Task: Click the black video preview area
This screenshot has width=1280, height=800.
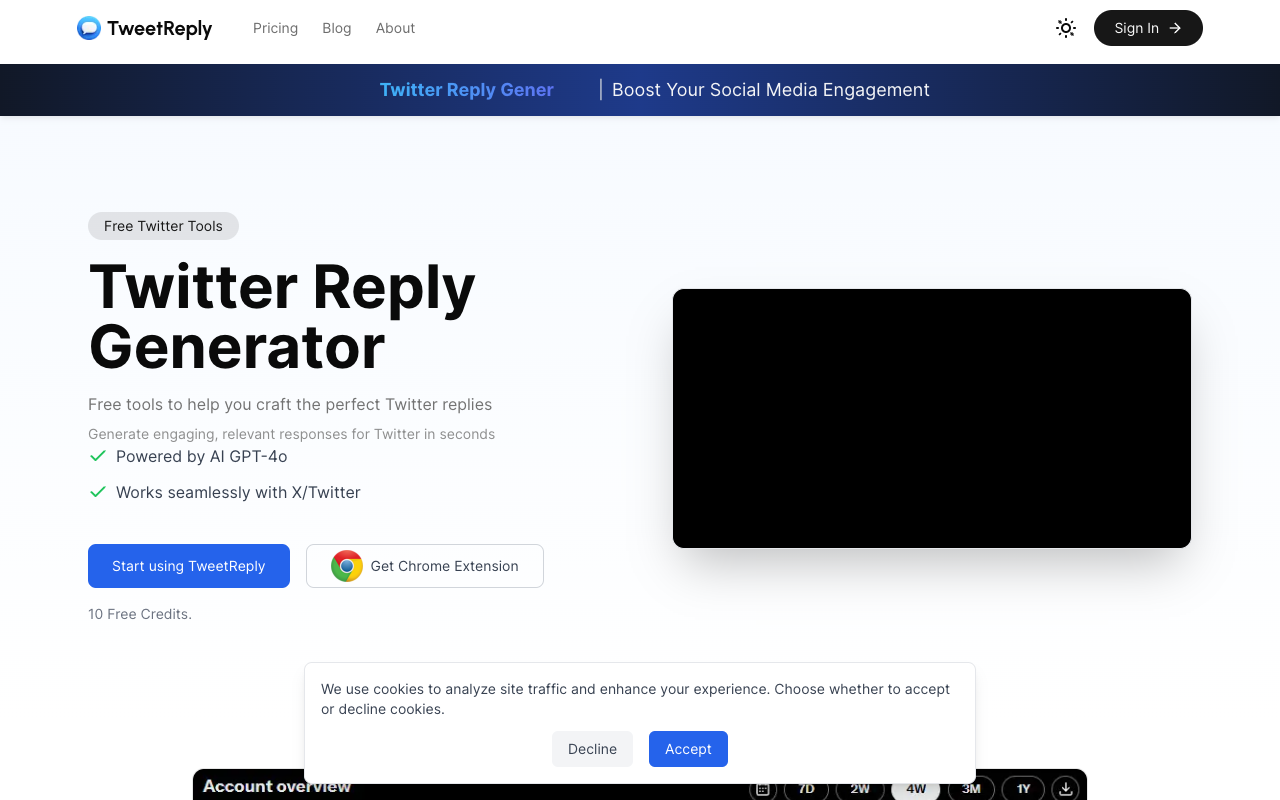Action: click(932, 418)
